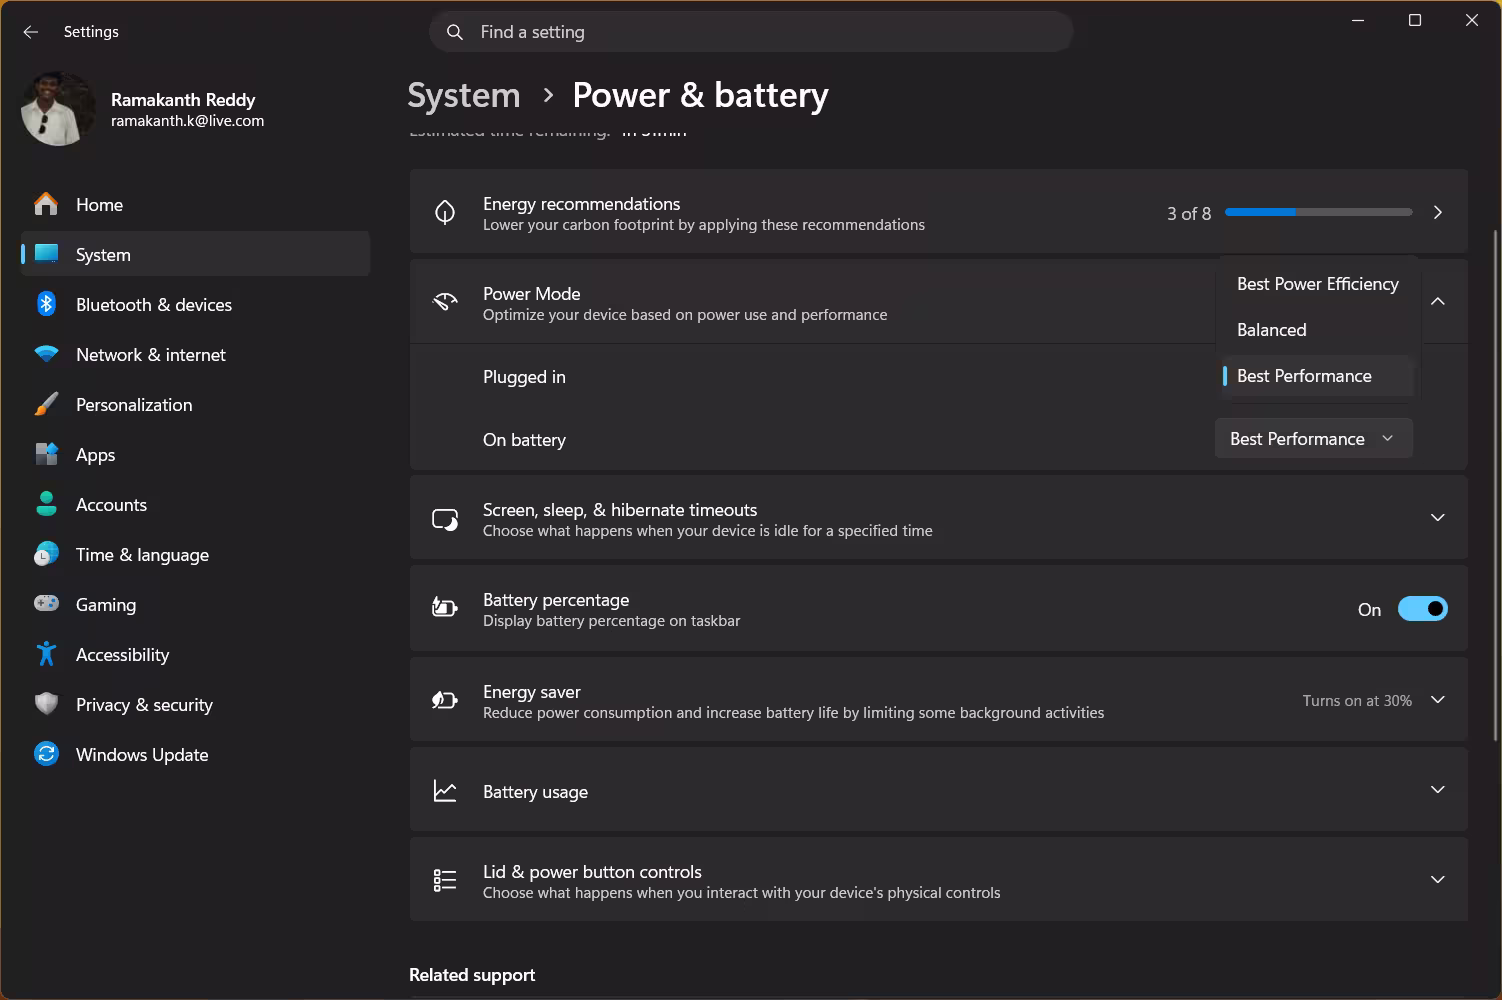The image size is (1502, 1000).
Task: Click the Time & language globe icon
Action: point(46,554)
